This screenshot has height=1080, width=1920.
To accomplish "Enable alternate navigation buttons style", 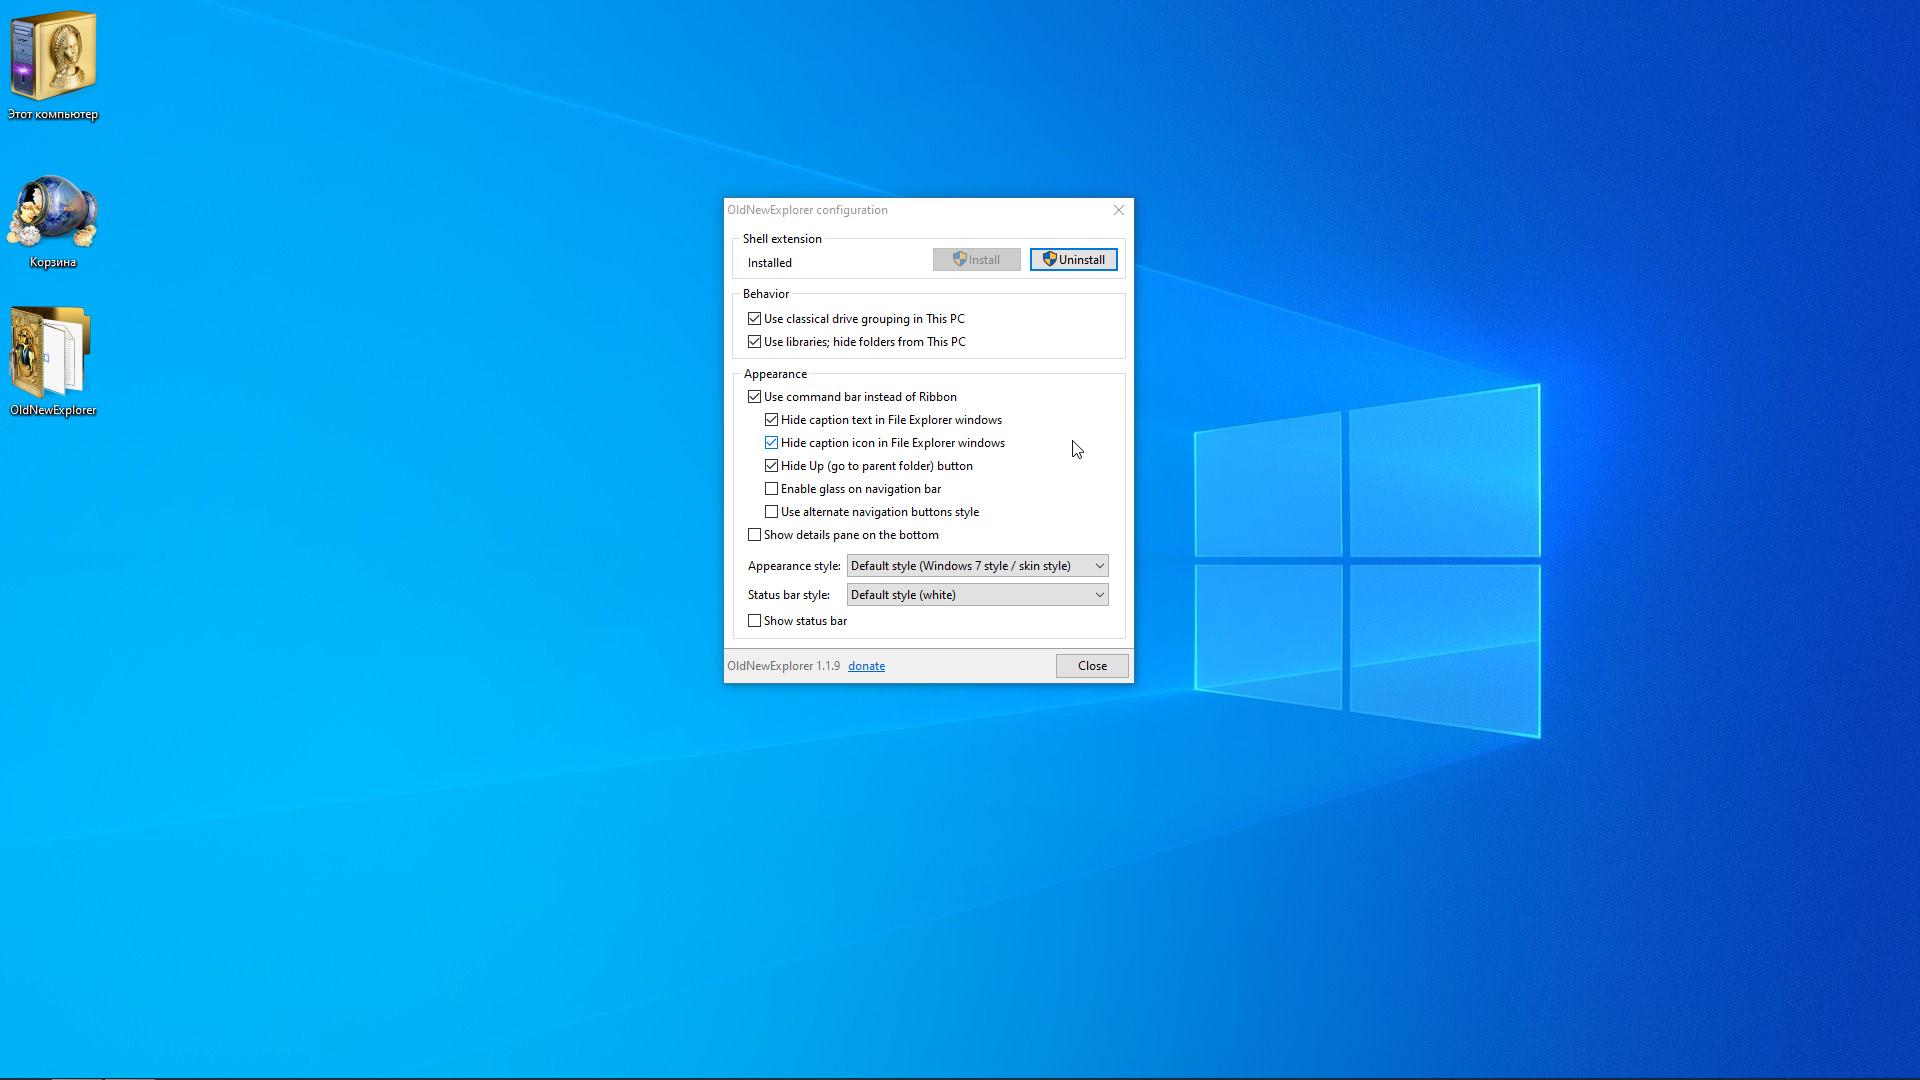I will click(x=772, y=512).
